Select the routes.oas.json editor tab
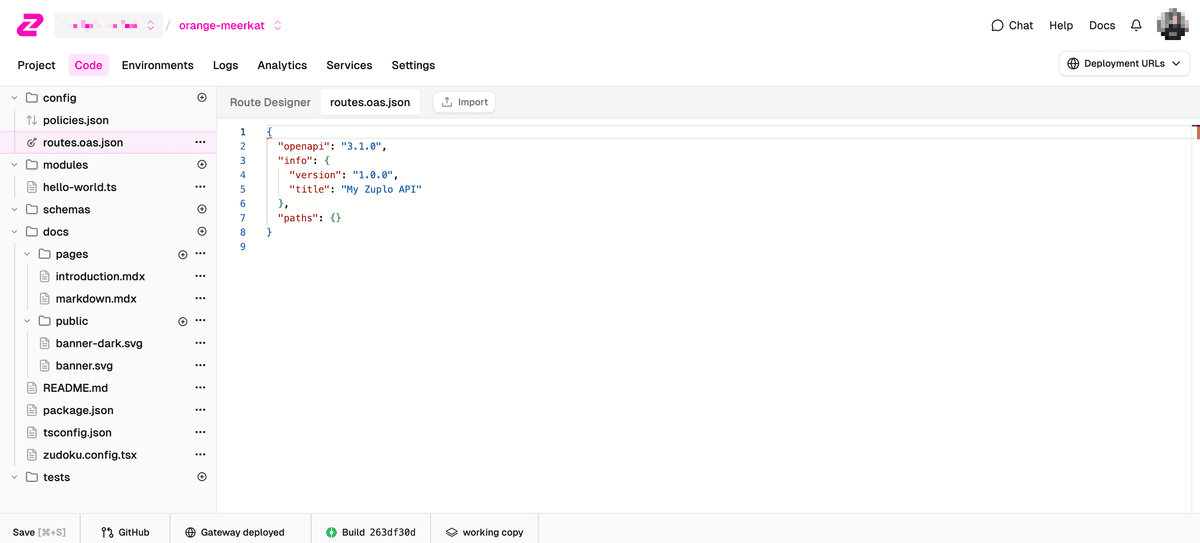 pyautogui.click(x=370, y=102)
